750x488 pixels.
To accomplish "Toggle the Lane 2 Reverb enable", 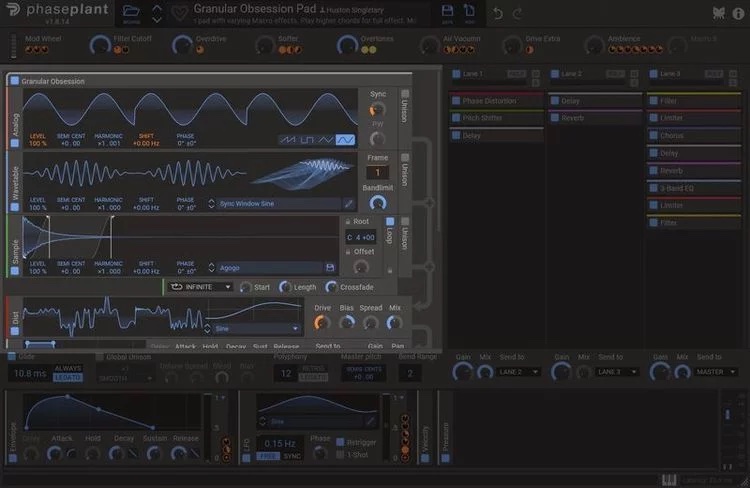I will pos(555,118).
